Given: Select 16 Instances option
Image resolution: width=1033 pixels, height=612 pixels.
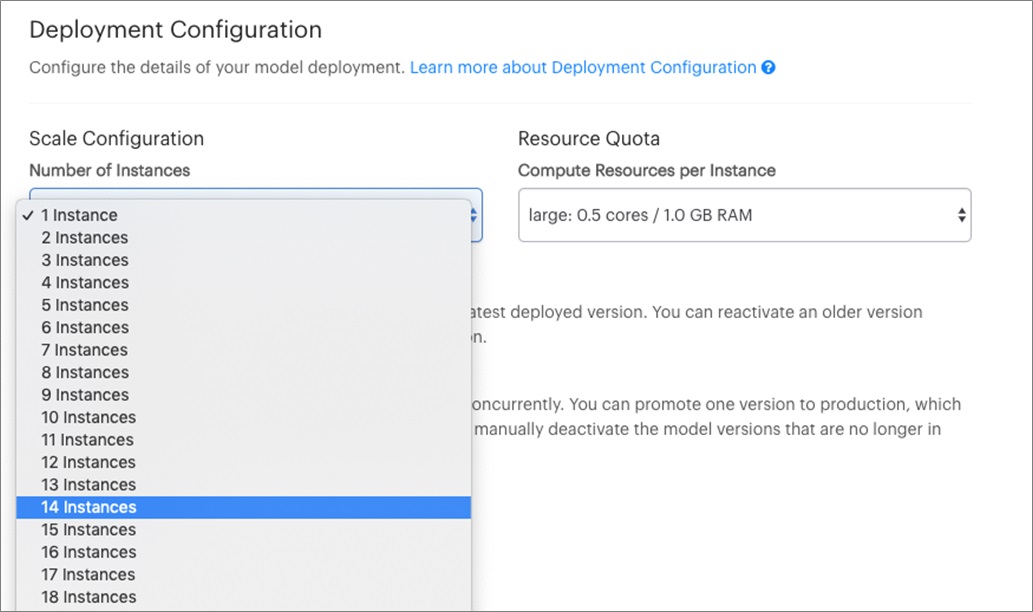Looking at the screenshot, I should [244, 552].
